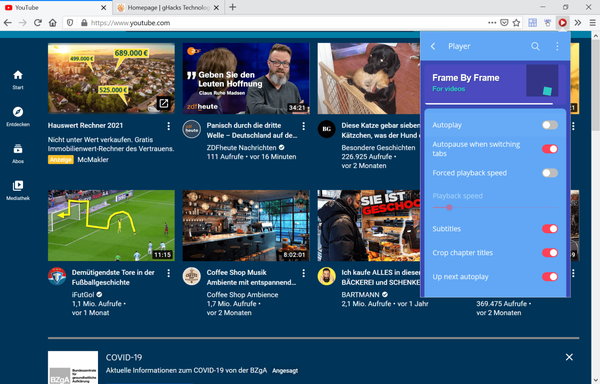This screenshot has width=600, height=384.
Task: Dismiss the COVID-19 information banner
Action: [569, 357]
